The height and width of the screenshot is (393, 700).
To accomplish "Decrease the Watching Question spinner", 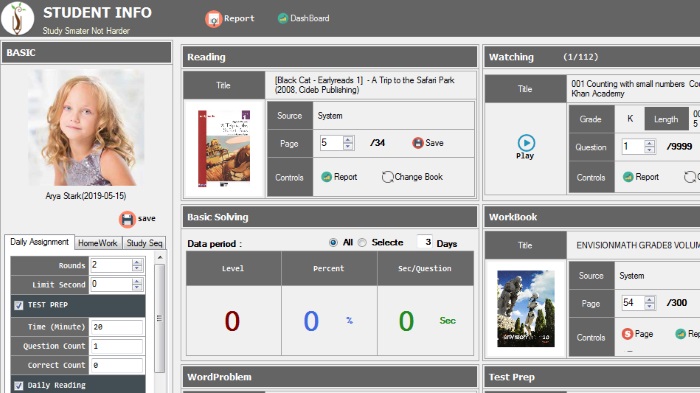I will point(650,150).
